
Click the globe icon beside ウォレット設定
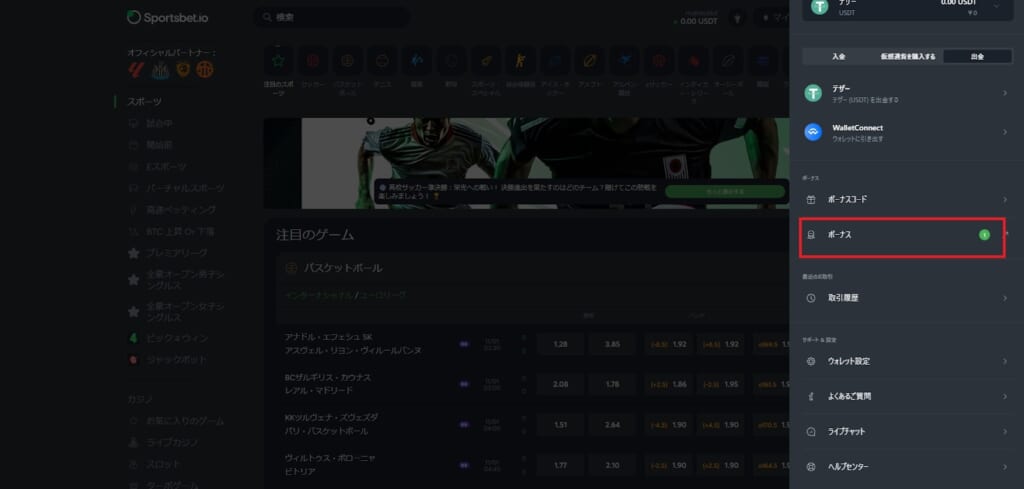click(811, 362)
